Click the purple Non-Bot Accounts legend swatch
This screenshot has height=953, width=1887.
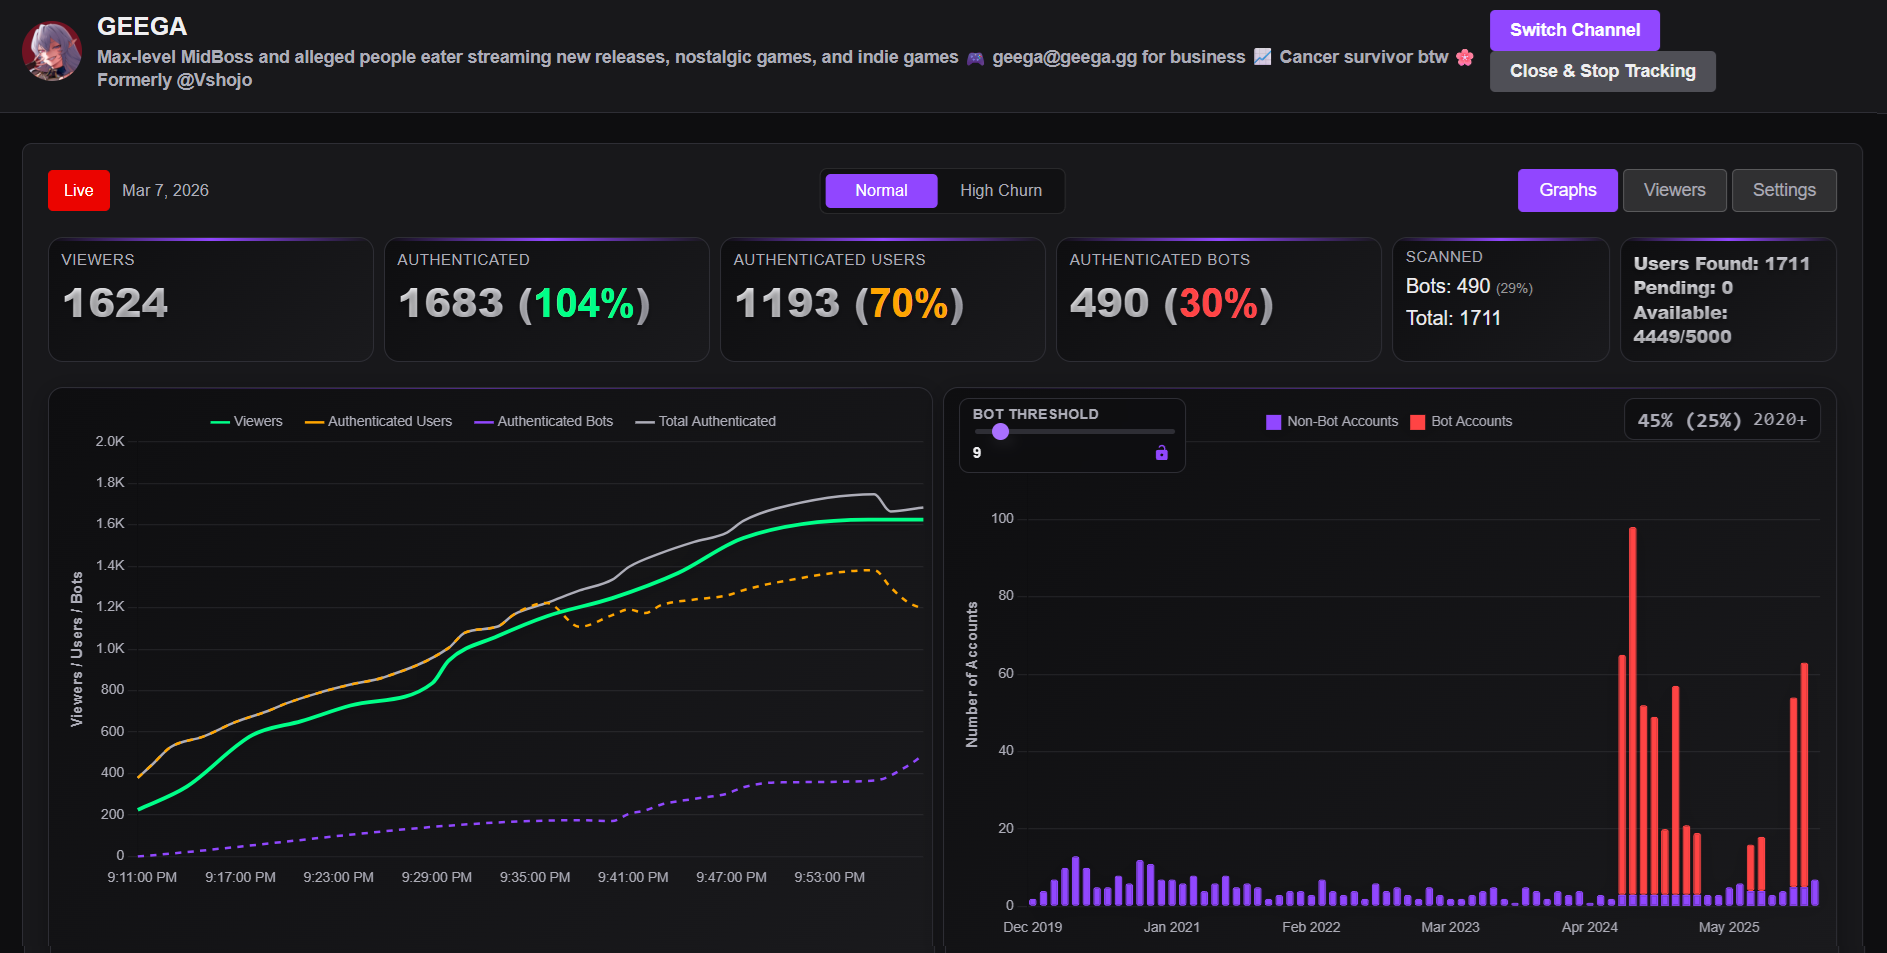pyautogui.click(x=1273, y=422)
